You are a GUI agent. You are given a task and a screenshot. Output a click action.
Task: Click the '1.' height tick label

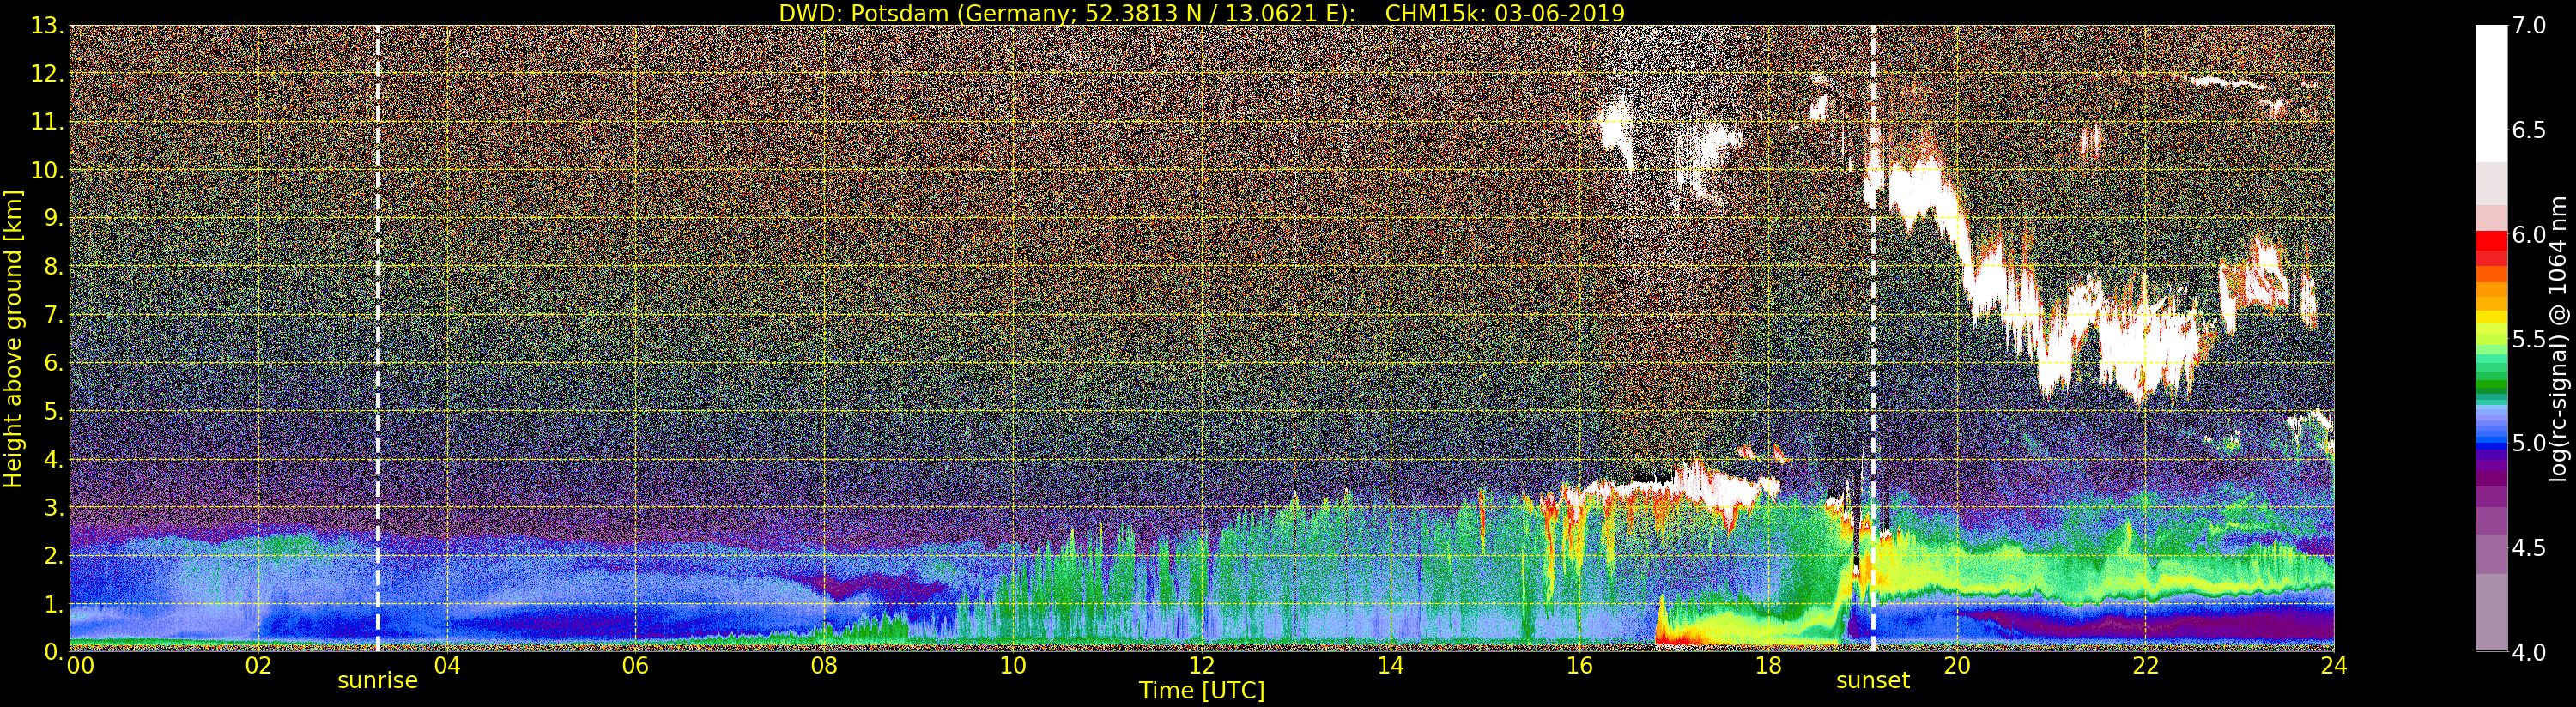point(54,603)
